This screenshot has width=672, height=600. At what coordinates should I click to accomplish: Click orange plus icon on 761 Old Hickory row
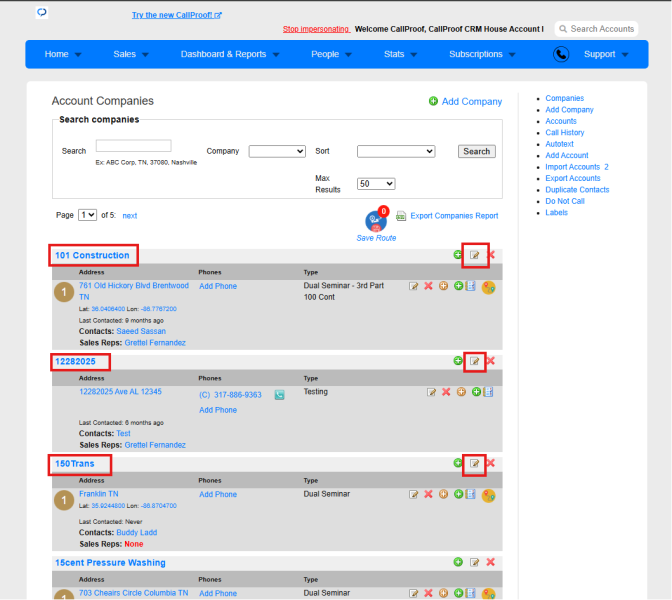coord(443,286)
